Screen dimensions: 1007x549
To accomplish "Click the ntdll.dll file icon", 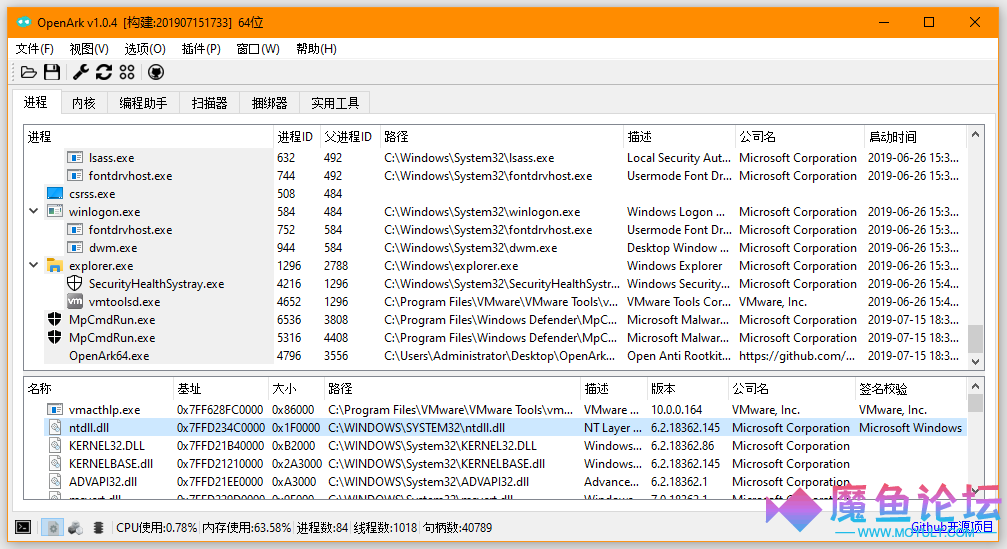I will (x=56, y=428).
